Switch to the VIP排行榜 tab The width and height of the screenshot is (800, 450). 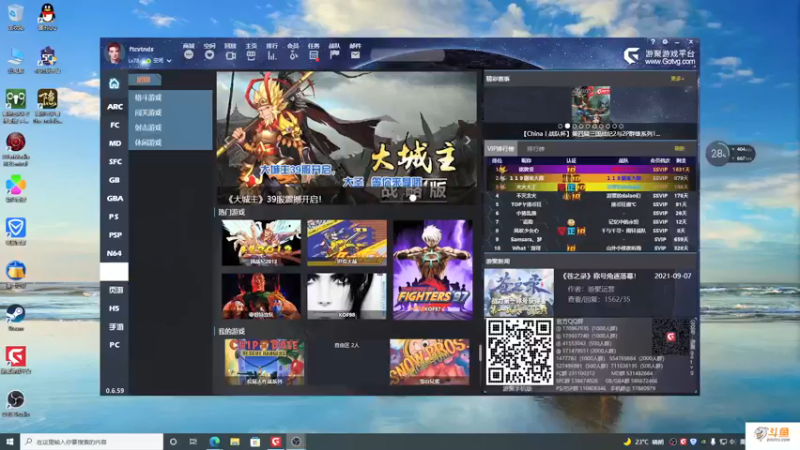[x=501, y=148]
